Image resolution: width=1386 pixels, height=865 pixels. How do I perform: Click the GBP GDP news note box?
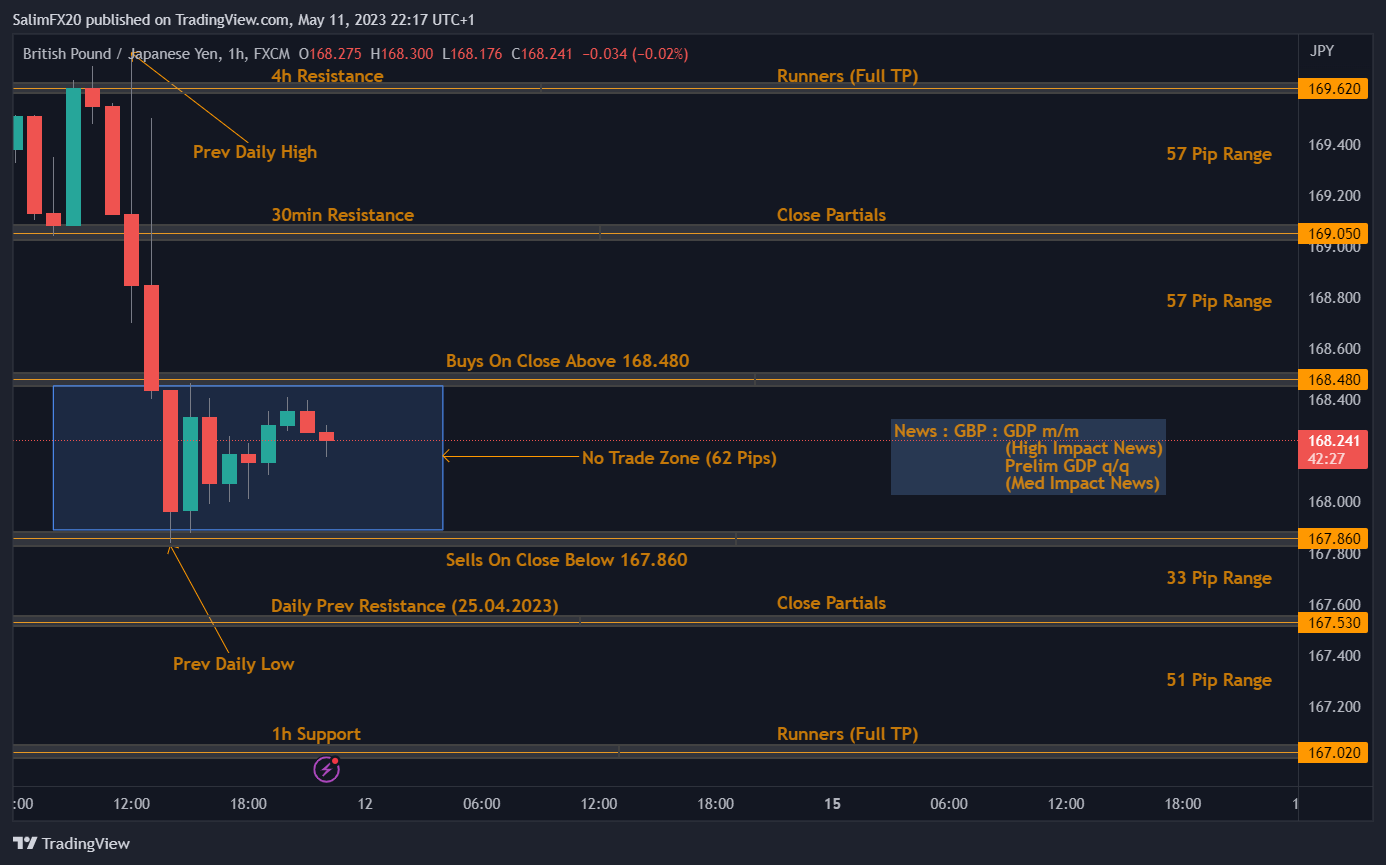[x=1028, y=457]
